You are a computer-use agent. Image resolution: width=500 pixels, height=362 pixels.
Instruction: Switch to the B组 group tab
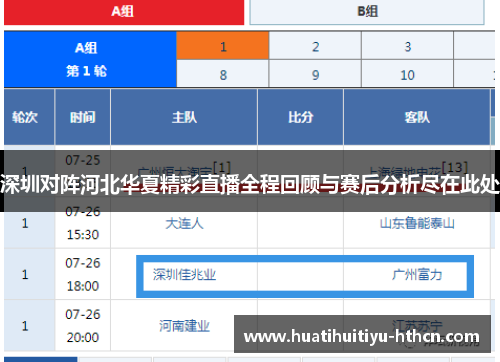(x=367, y=12)
